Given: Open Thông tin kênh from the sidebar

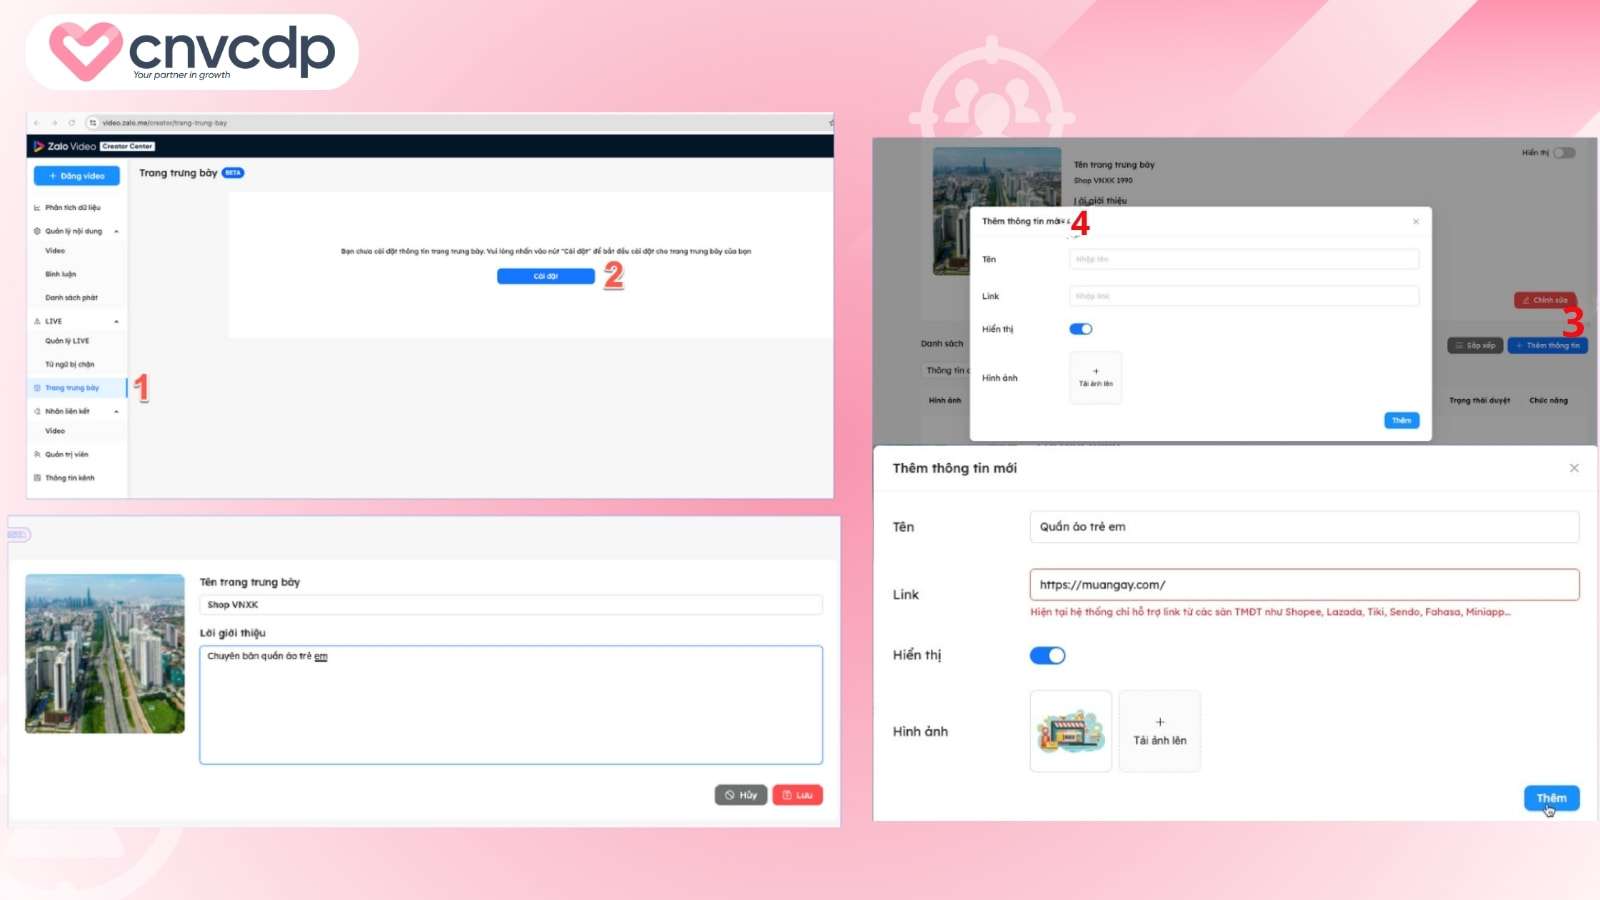Looking at the screenshot, I should point(70,478).
